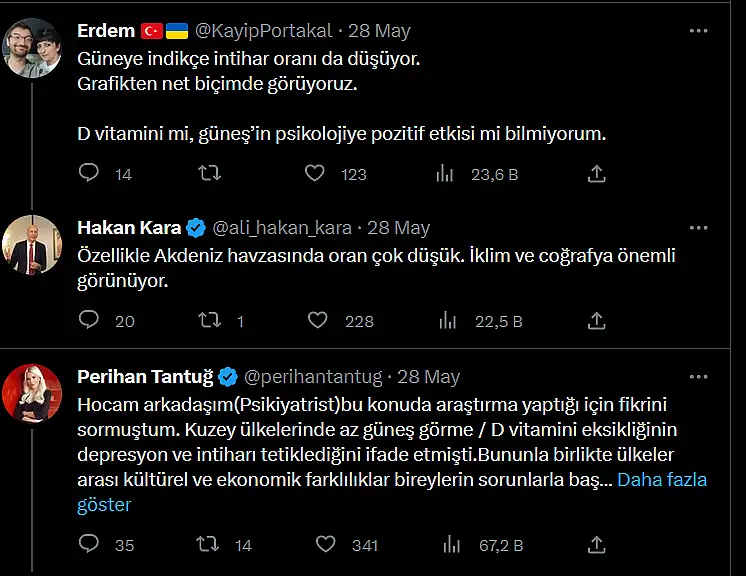Share Perihan Tantuğ's tweet
The height and width of the screenshot is (576, 746).
coord(596,545)
